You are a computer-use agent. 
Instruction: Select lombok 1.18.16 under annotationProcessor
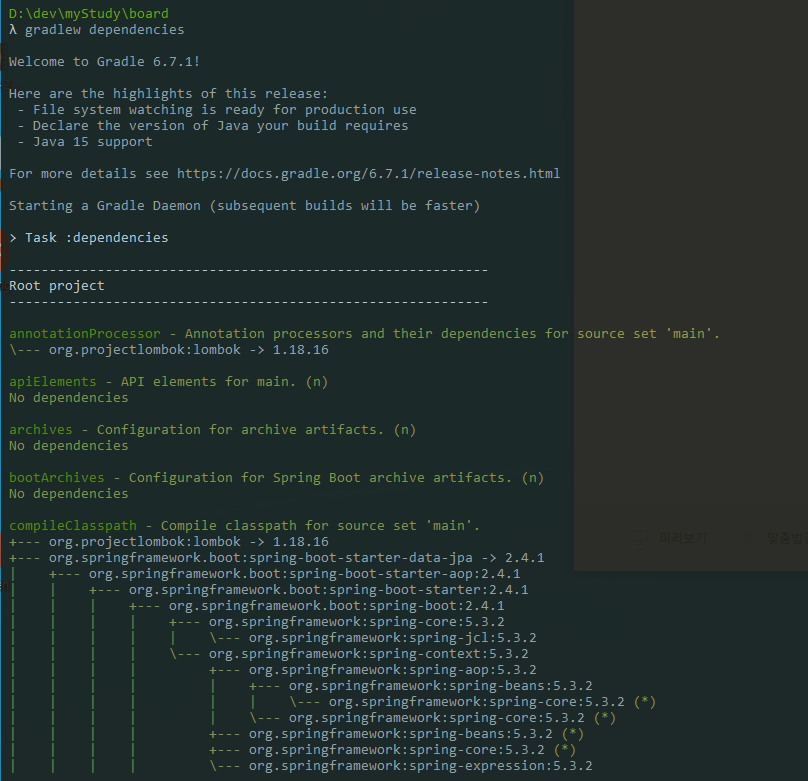(189, 350)
